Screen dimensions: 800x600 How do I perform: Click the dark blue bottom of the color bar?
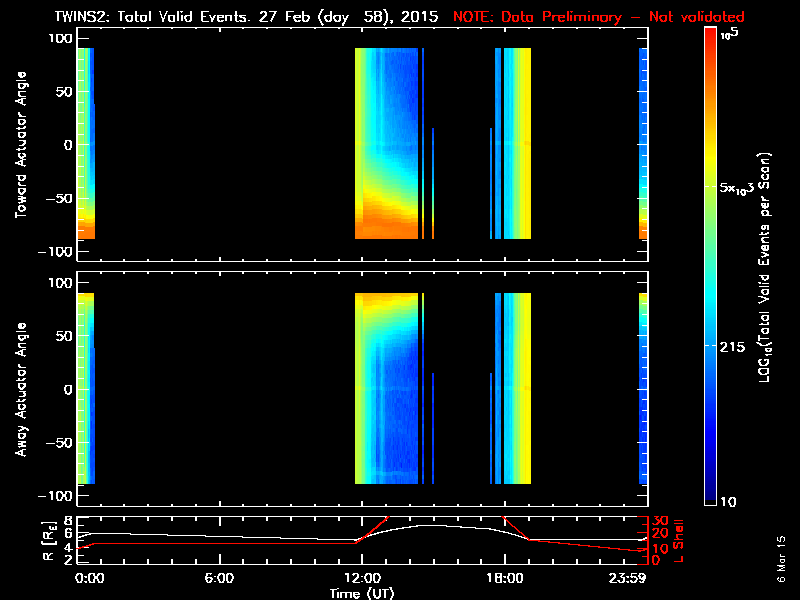(x=710, y=495)
